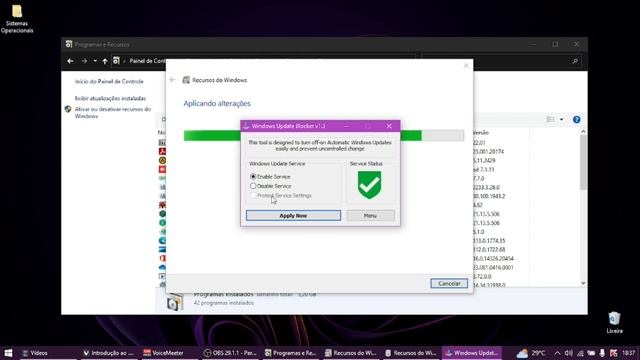Click Ativar ou desativar recursos do Windows
The width and height of the screenshot is (640, 360).
(x=113, y=113)
